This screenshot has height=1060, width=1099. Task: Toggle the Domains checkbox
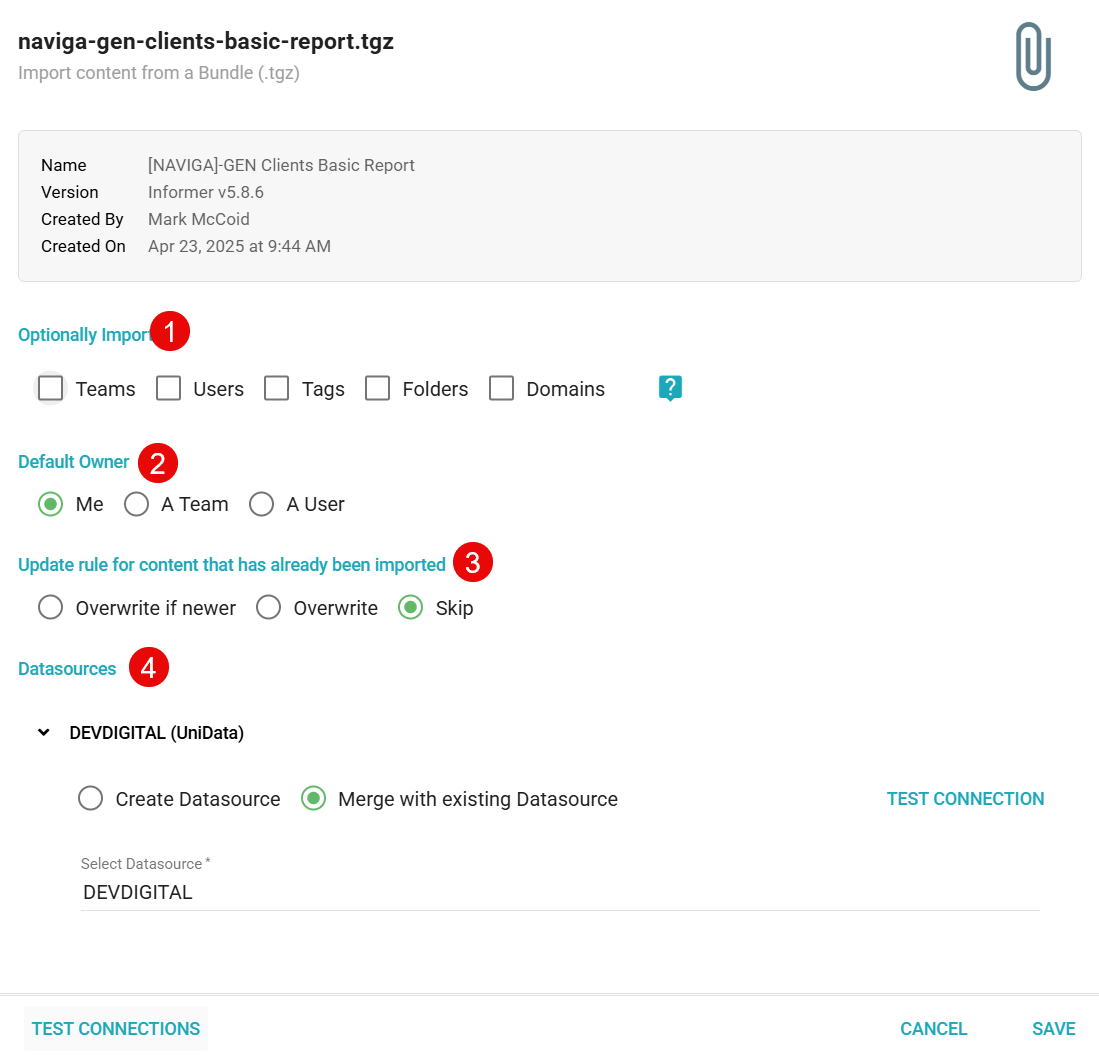pos(501,388)
